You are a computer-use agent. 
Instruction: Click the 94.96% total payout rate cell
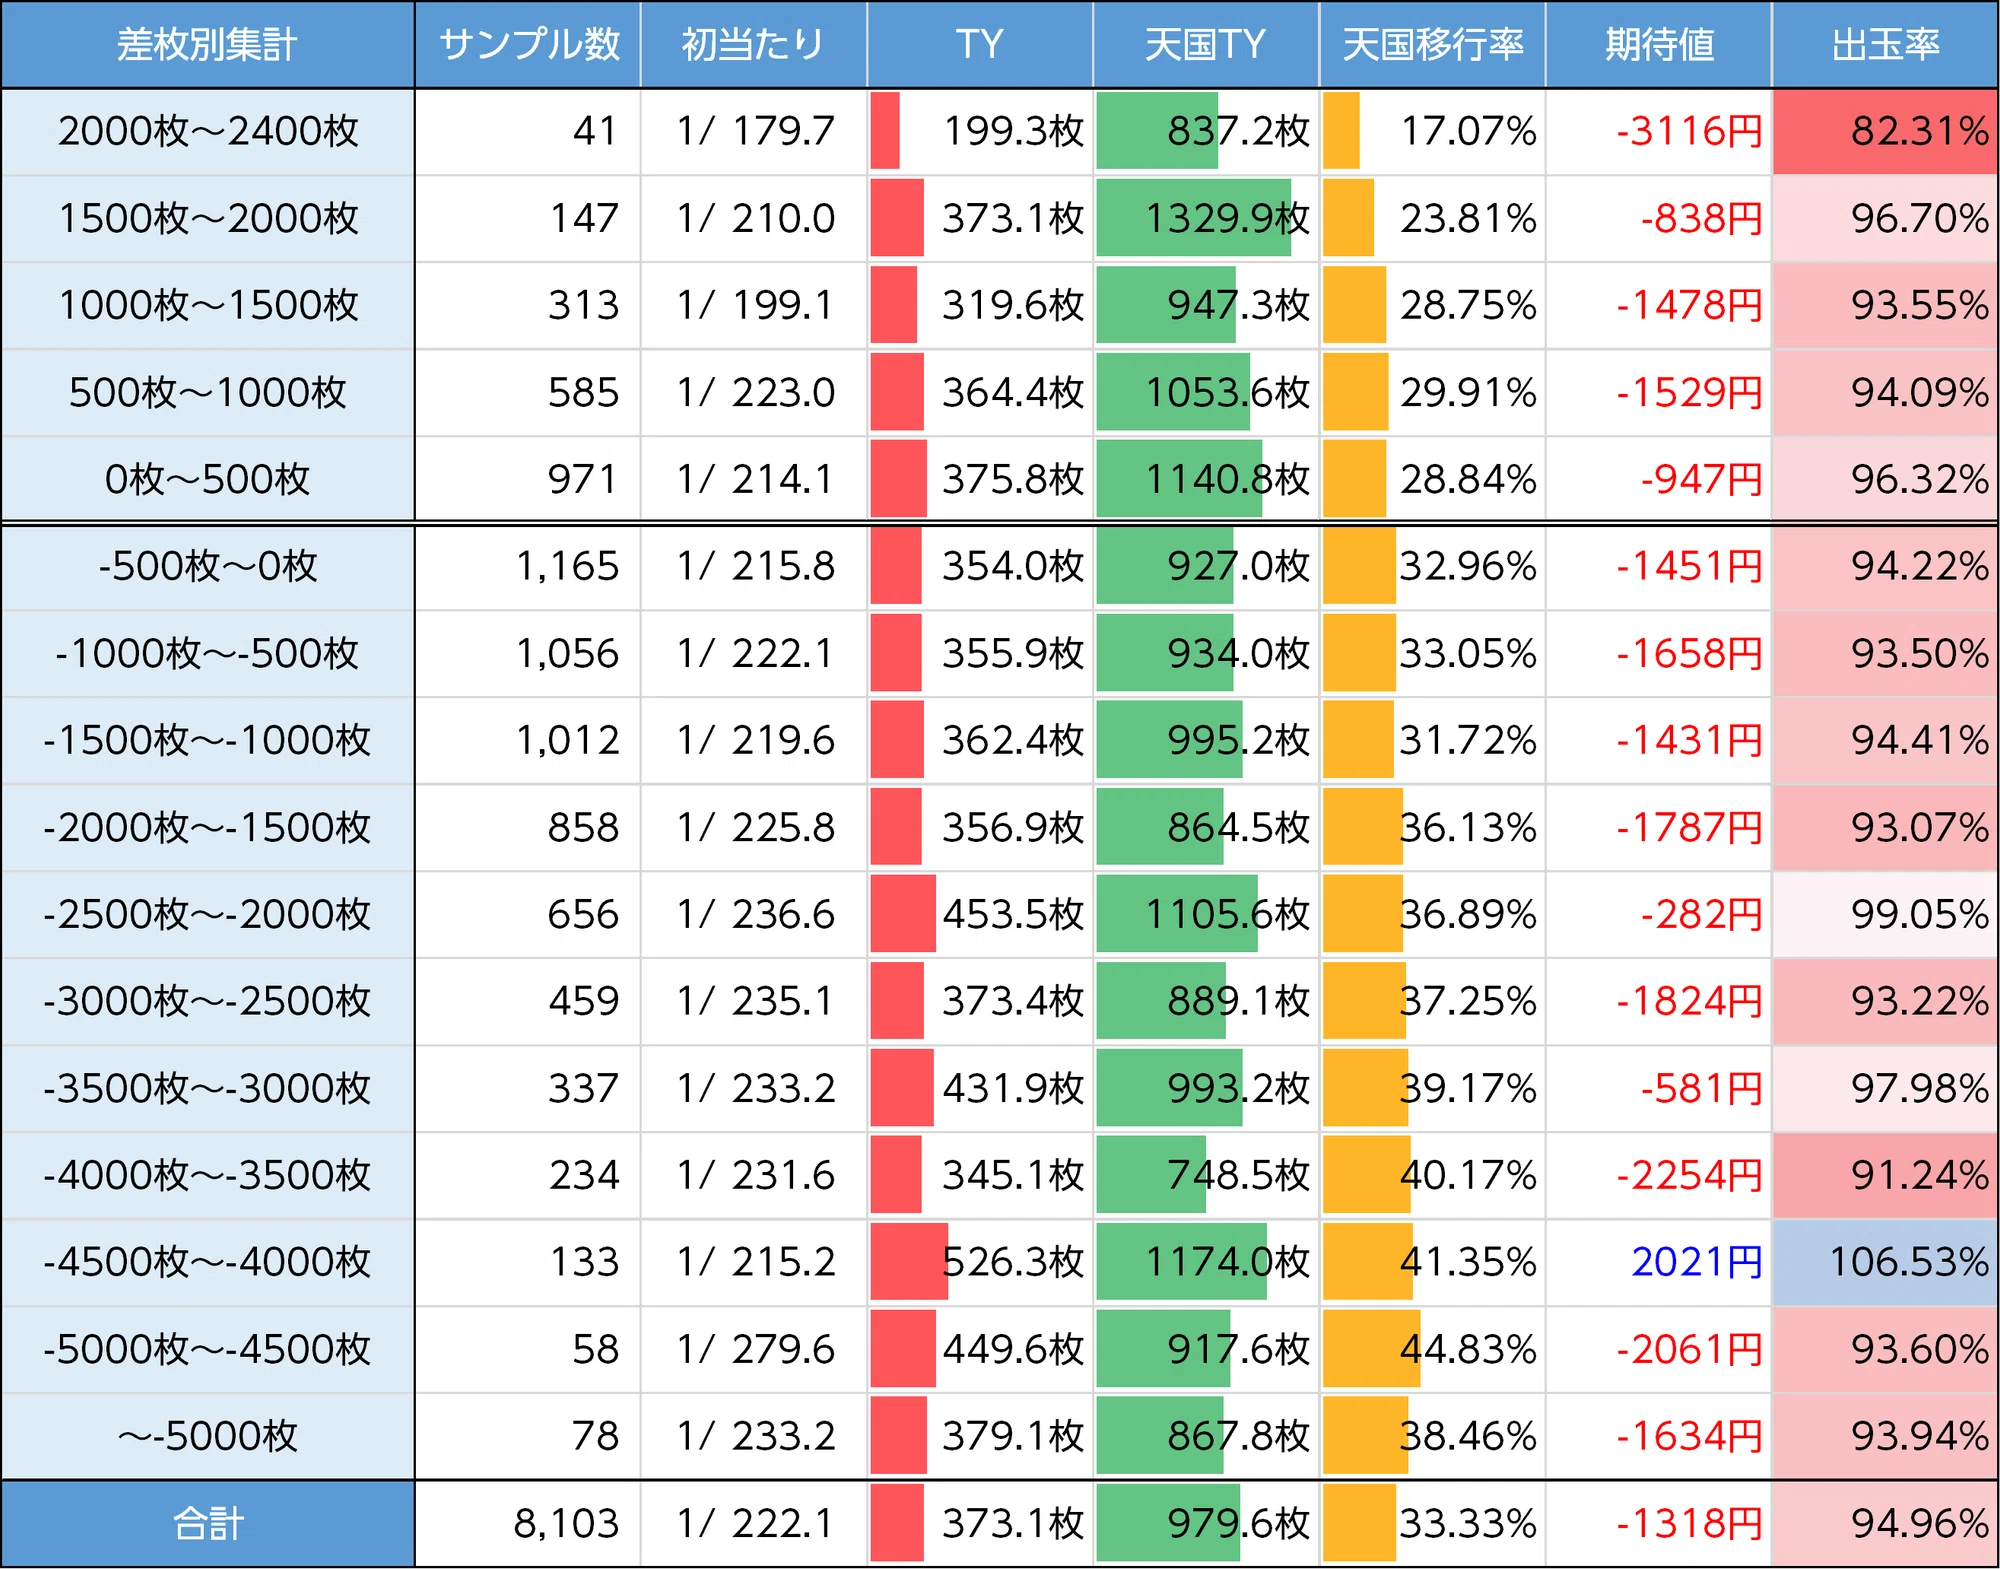(x=1885, y=1524)
